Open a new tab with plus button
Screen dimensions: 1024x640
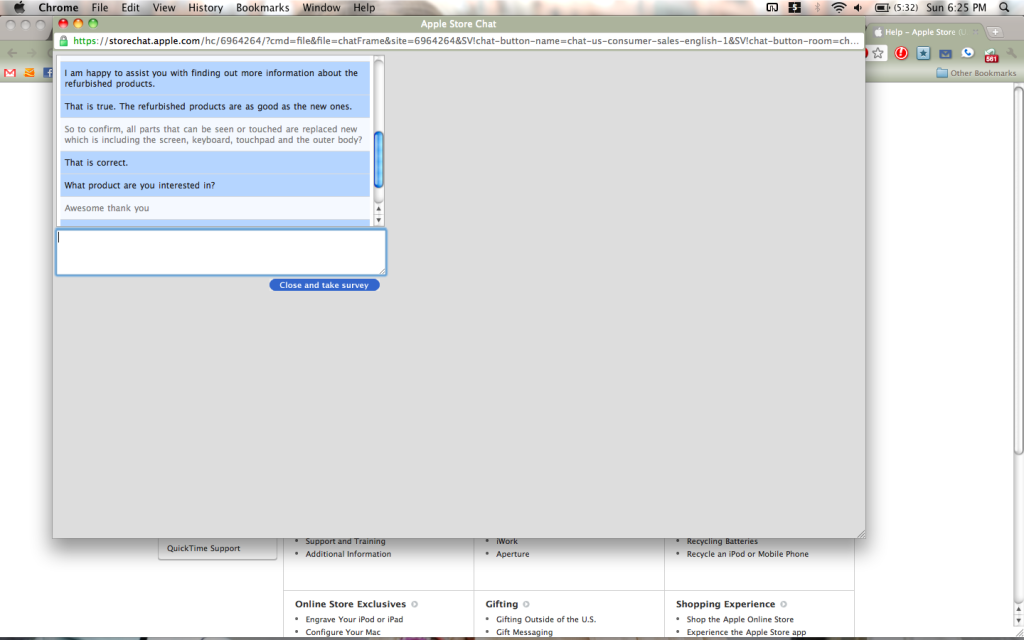point(995,32)
